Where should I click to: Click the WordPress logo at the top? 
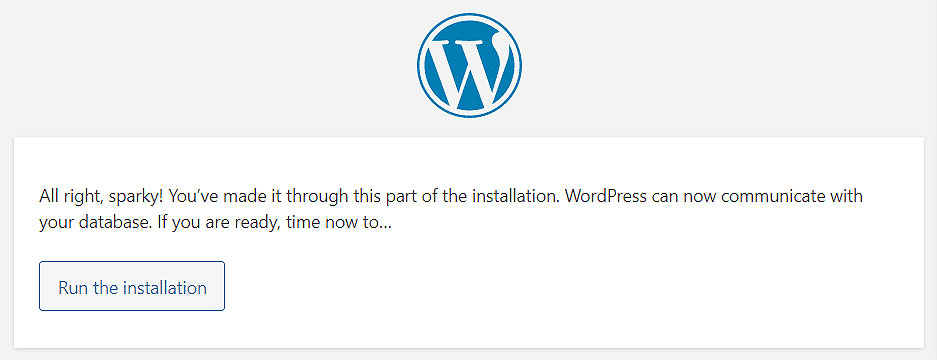469,65
